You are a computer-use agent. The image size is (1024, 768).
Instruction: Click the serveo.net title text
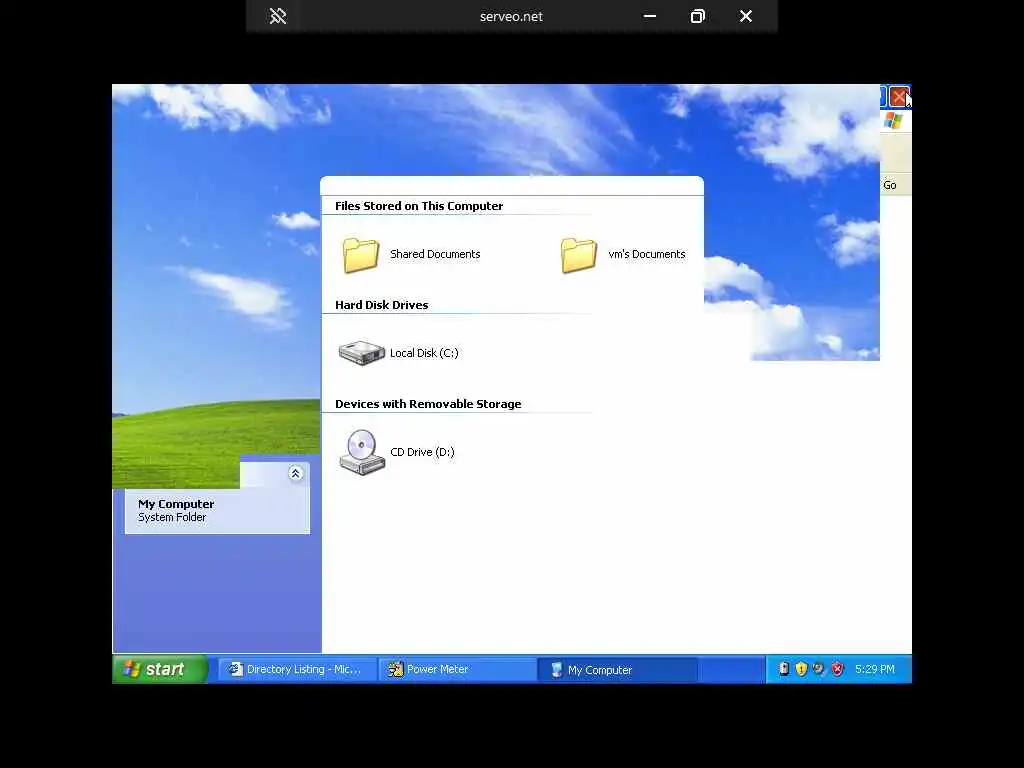coord(511,17)
